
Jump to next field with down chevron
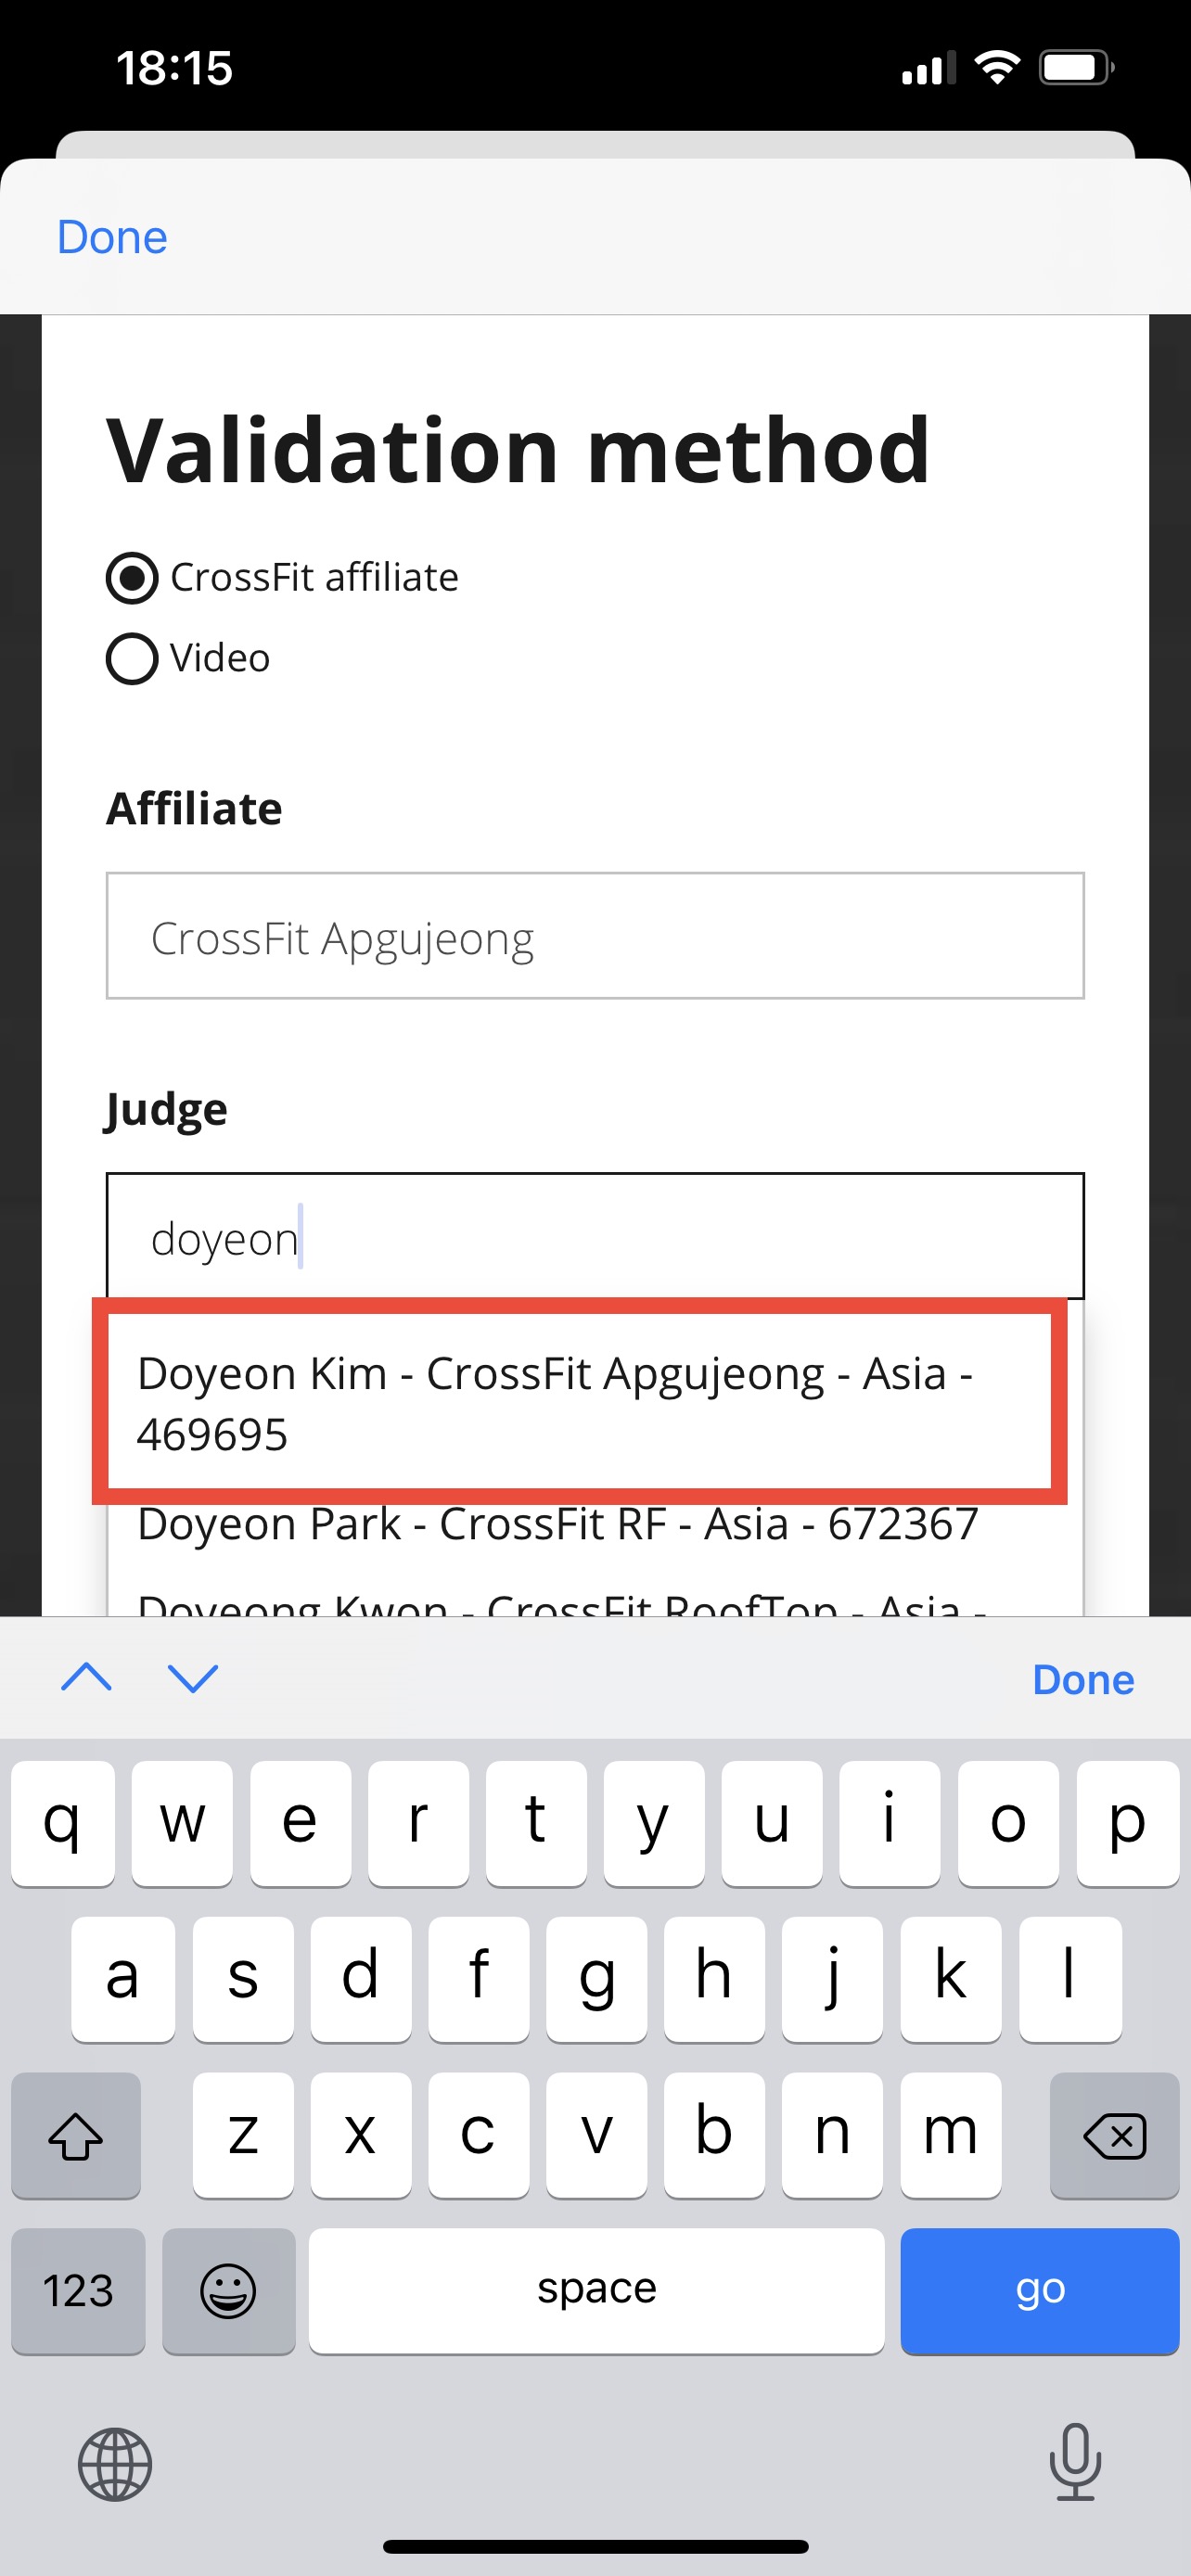192,1677
